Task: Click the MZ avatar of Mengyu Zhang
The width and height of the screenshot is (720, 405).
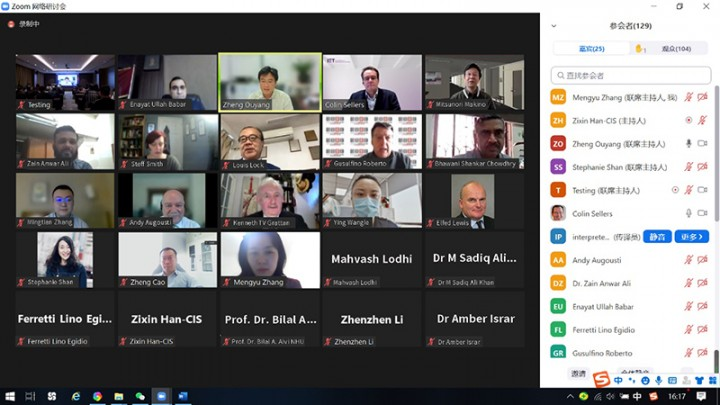Action: point(558,97)
